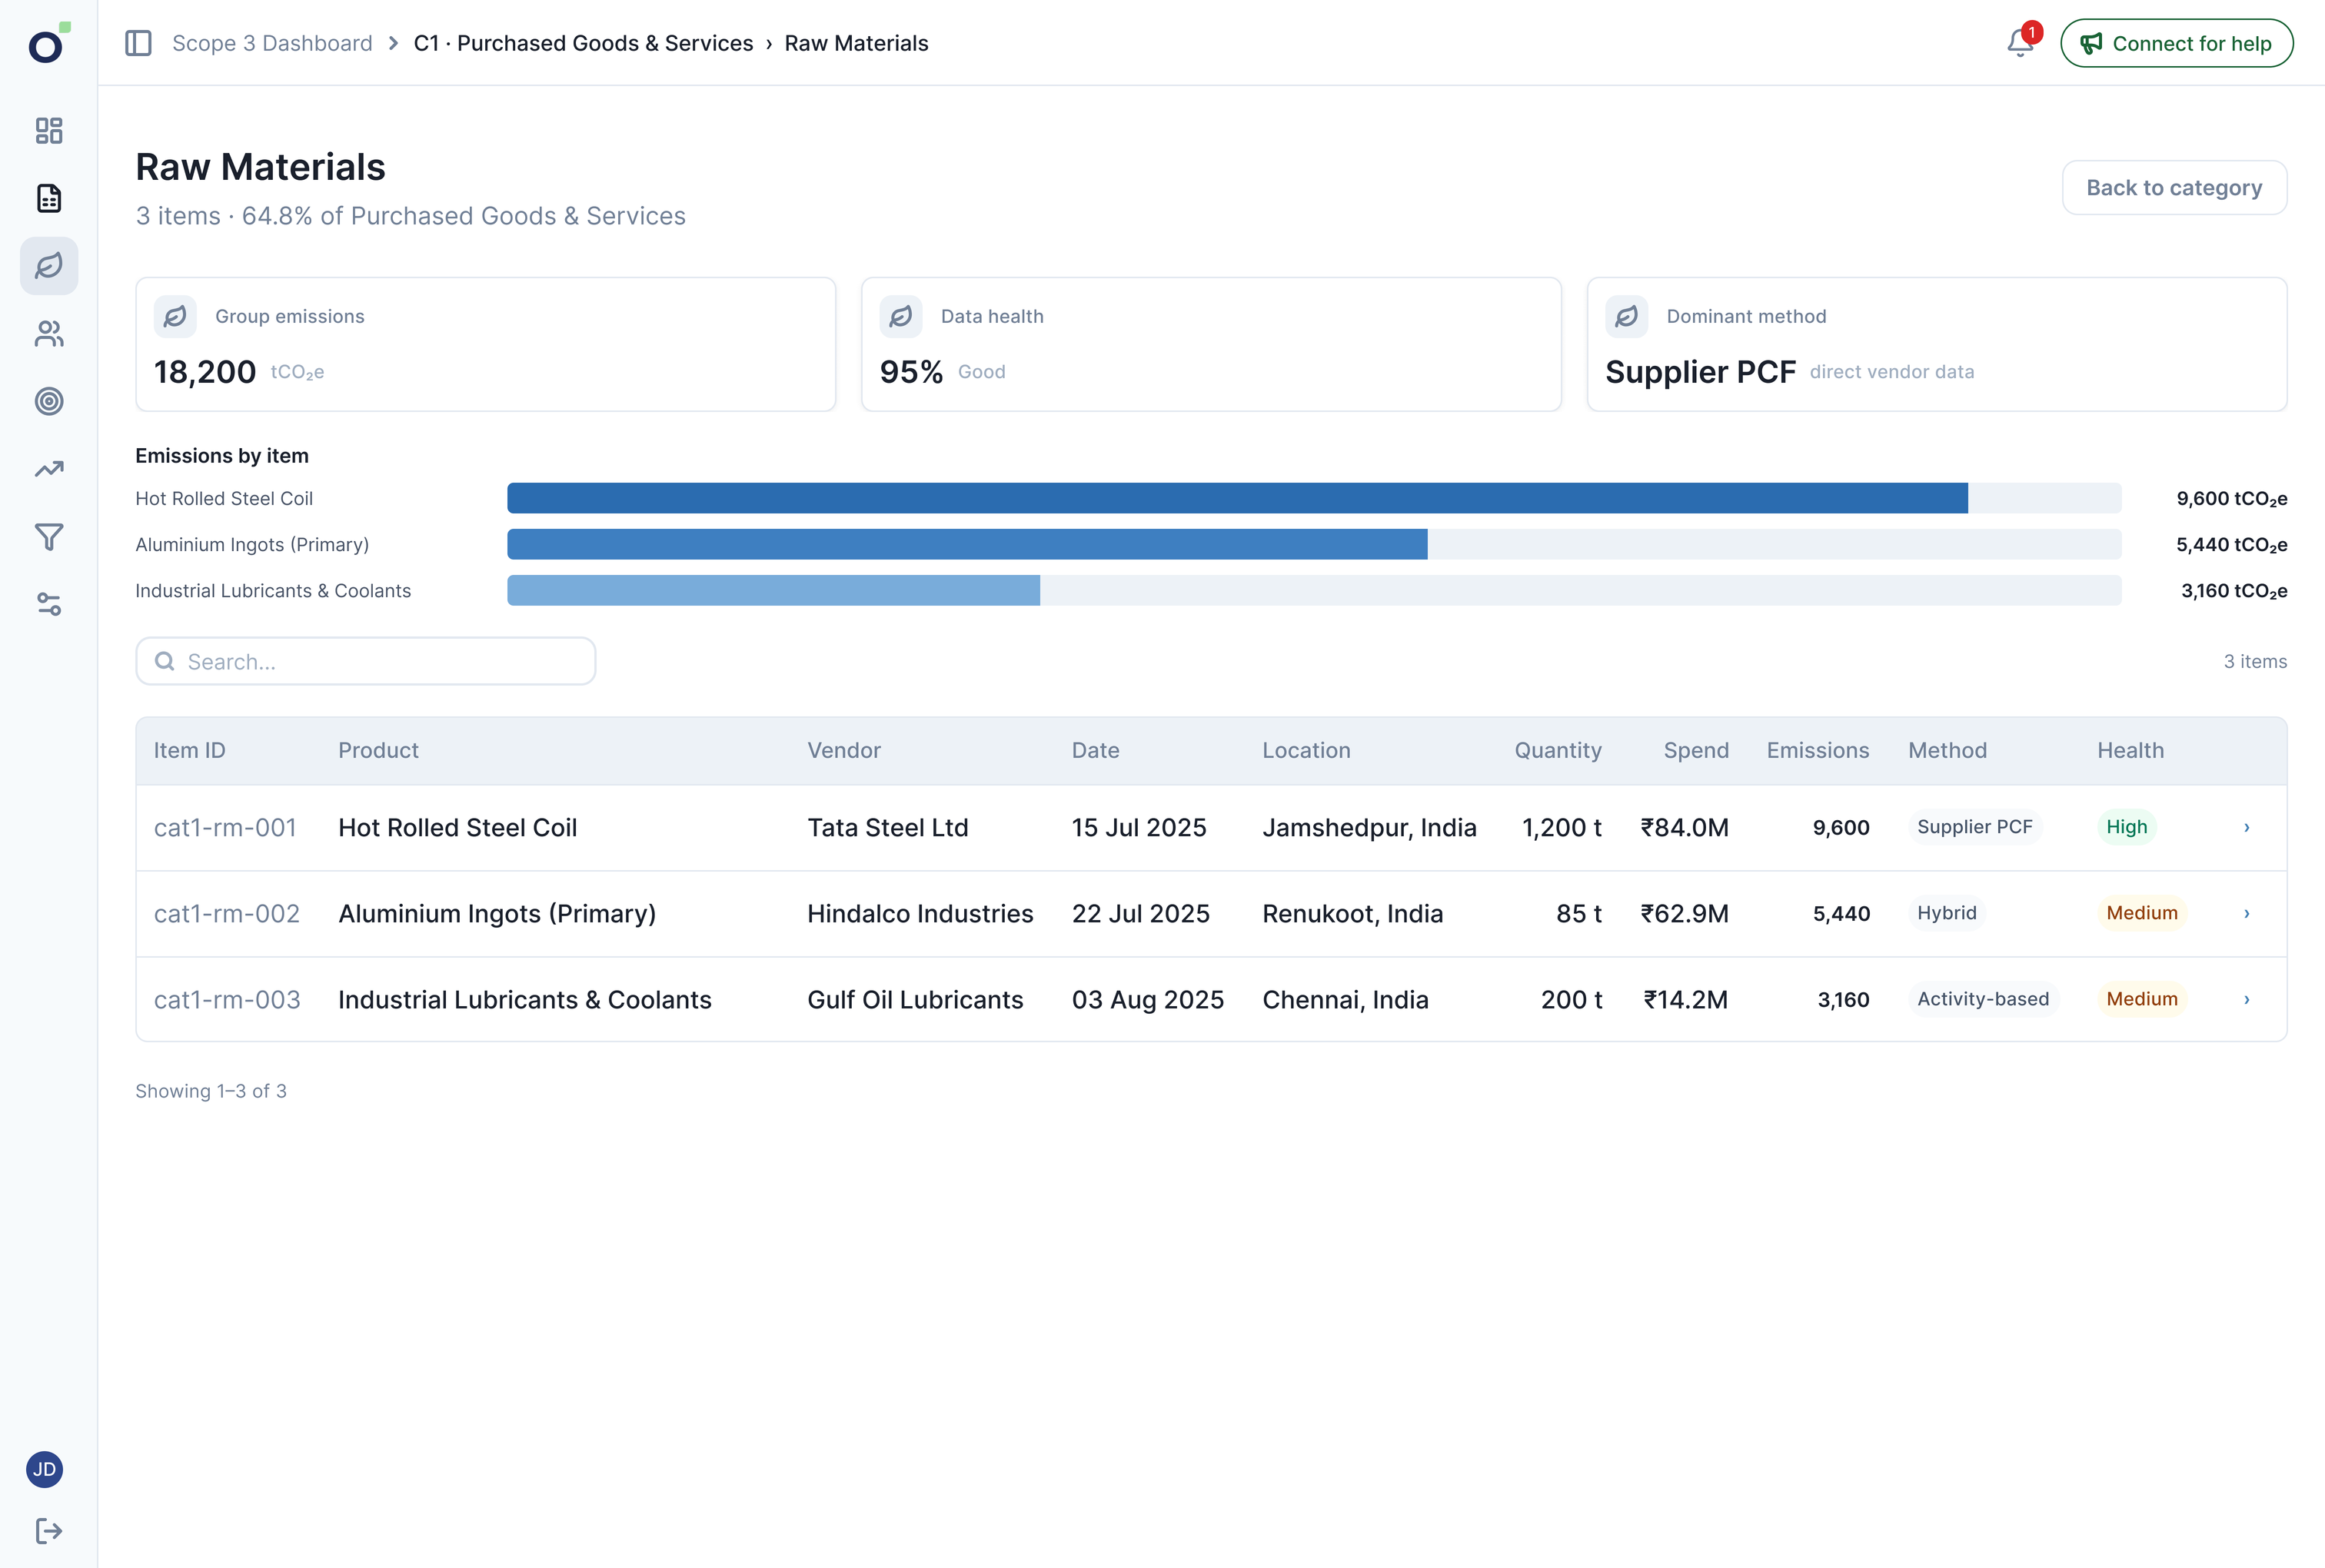Expand the Industrial Lubricants row chevron

tap(2246, 999)
